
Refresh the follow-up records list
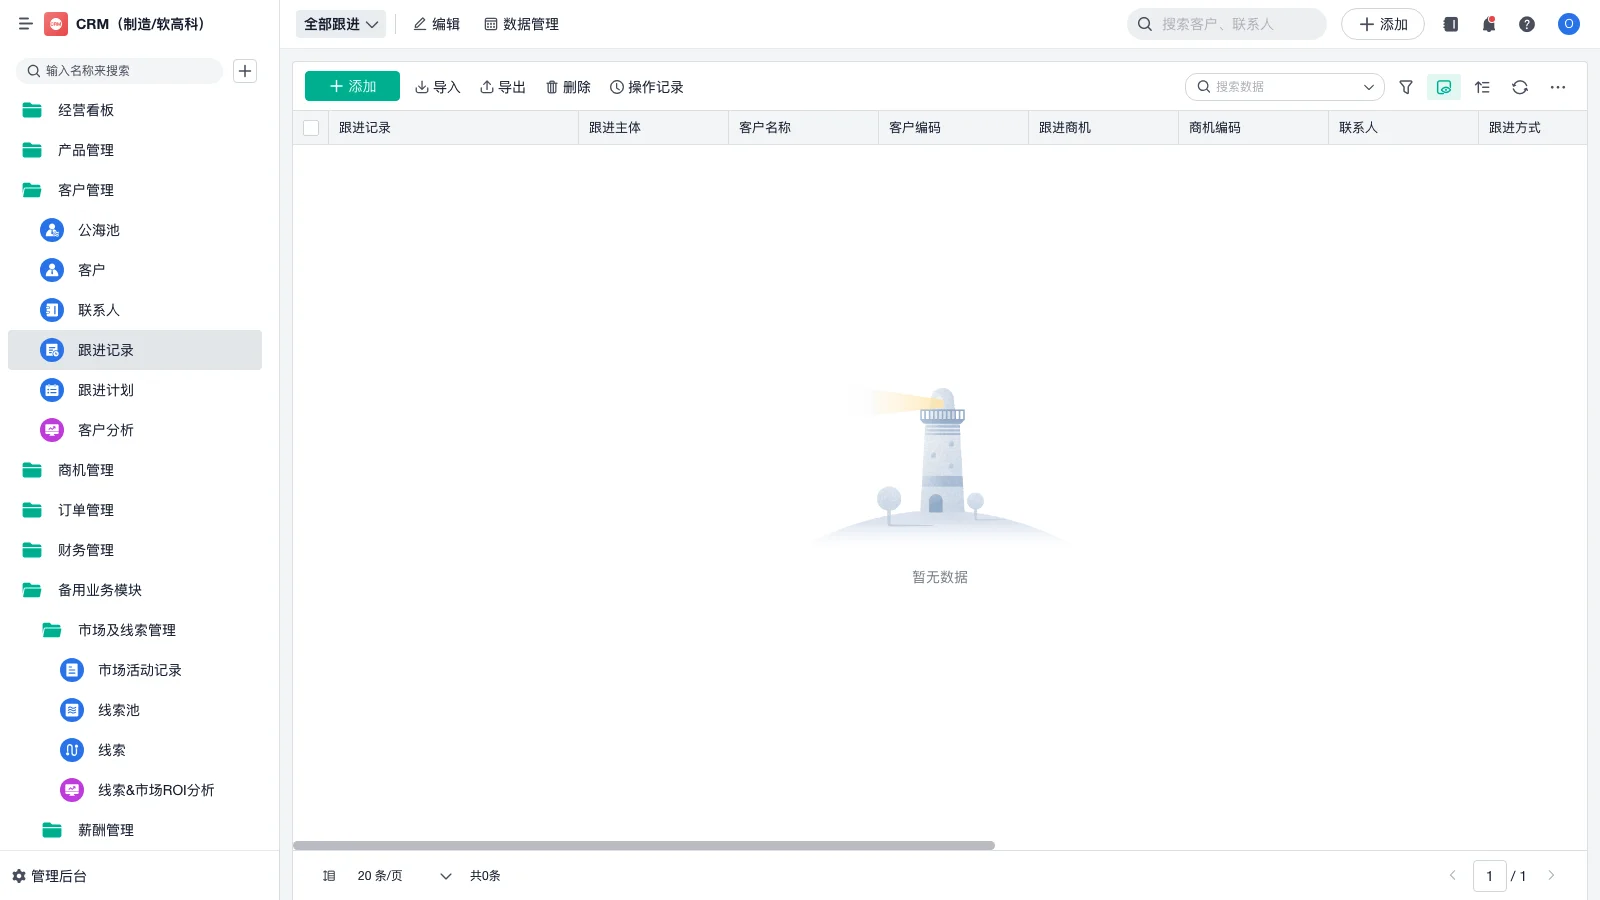1520,87
